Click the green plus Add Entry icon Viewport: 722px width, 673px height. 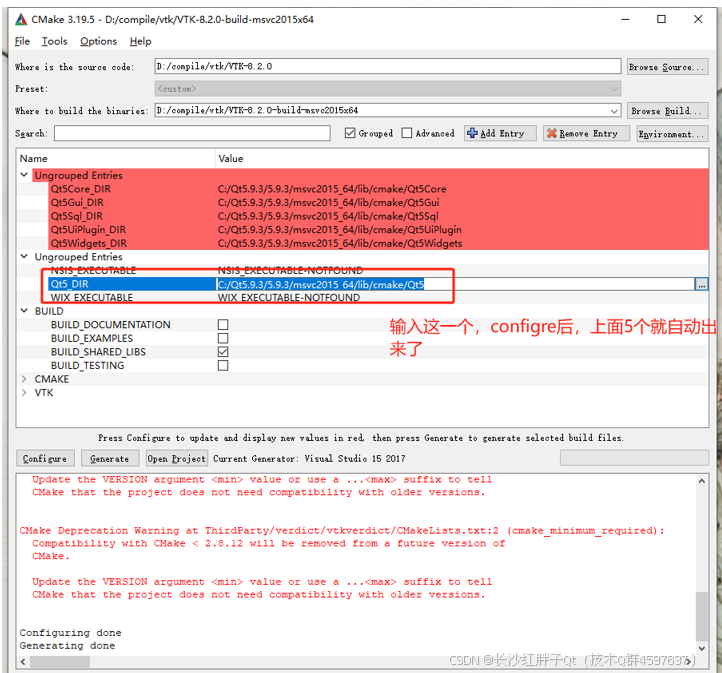coord(472,133)
